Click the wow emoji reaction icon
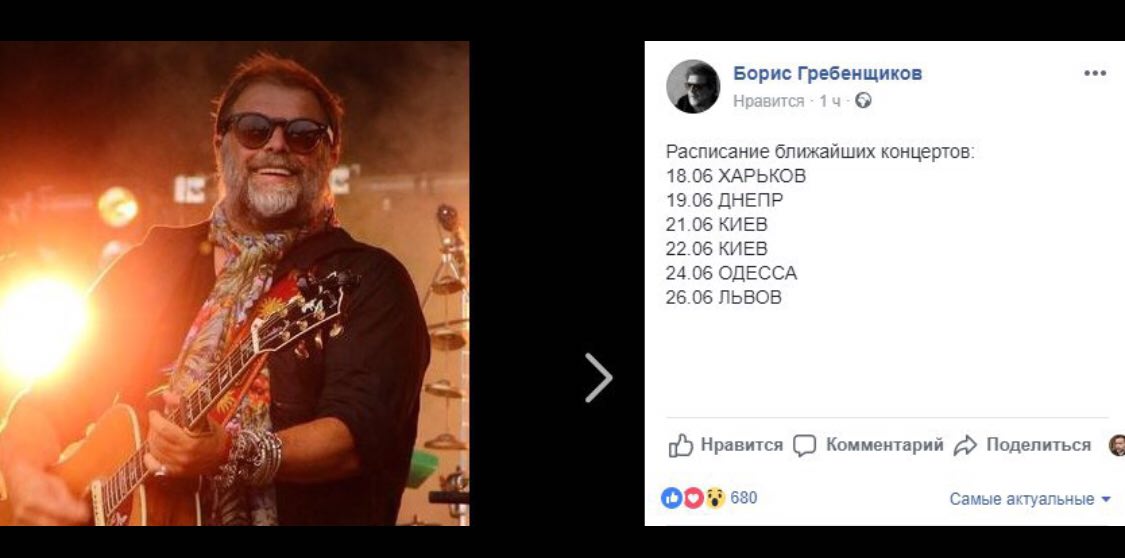This screenshot has width=1125, height=558. (715, 498)
